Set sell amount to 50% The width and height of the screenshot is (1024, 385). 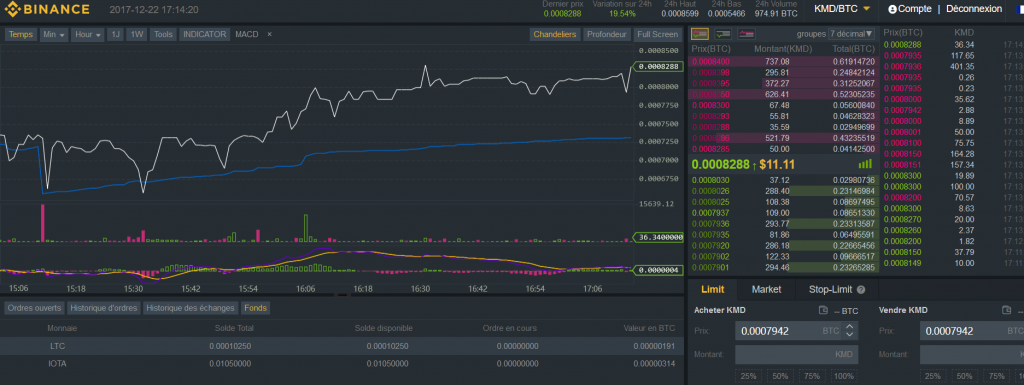coord(965,377)
